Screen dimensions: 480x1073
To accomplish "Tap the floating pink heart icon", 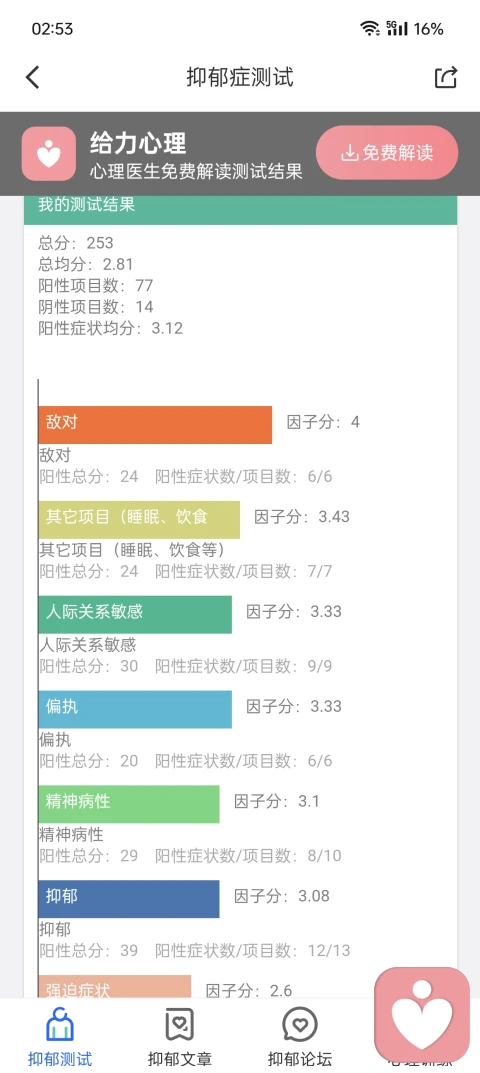I will point(422,1014).
